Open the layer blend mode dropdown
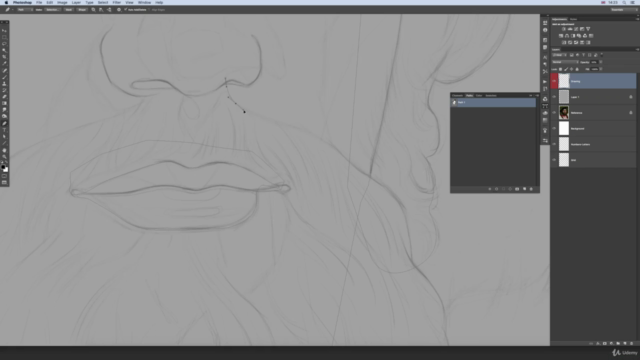 pos(565,62)
